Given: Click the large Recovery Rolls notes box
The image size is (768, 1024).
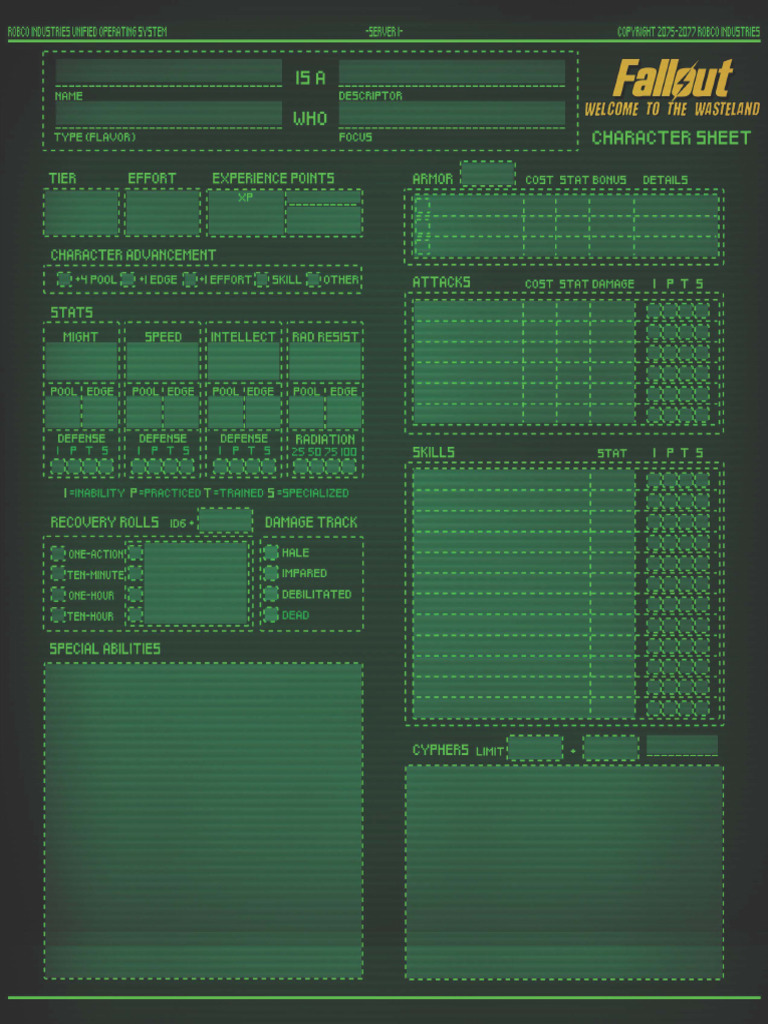Looking at the screenshot, I should 196,583.
